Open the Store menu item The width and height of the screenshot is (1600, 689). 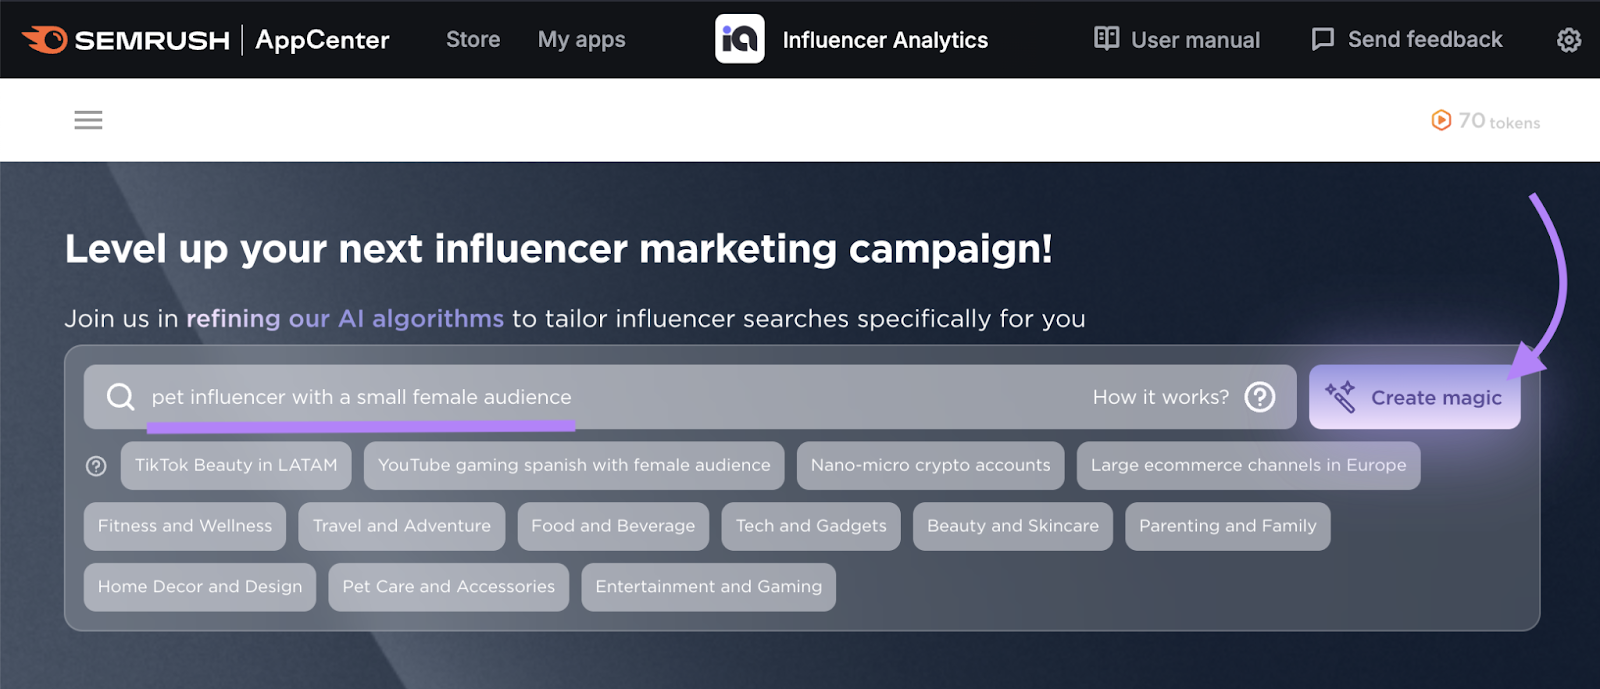[473, 40]
